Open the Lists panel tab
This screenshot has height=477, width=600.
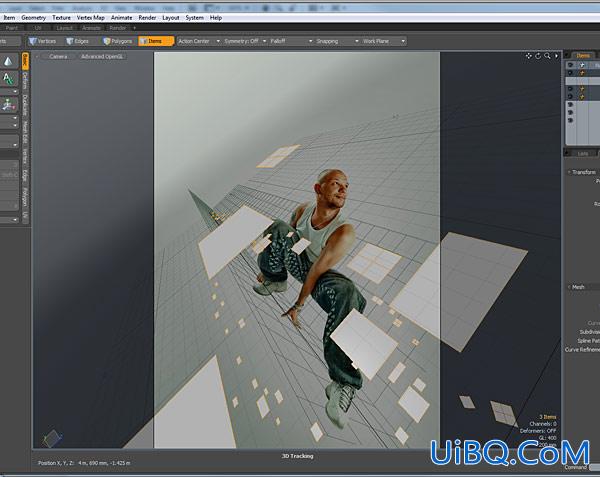click(x=583, y=153)
